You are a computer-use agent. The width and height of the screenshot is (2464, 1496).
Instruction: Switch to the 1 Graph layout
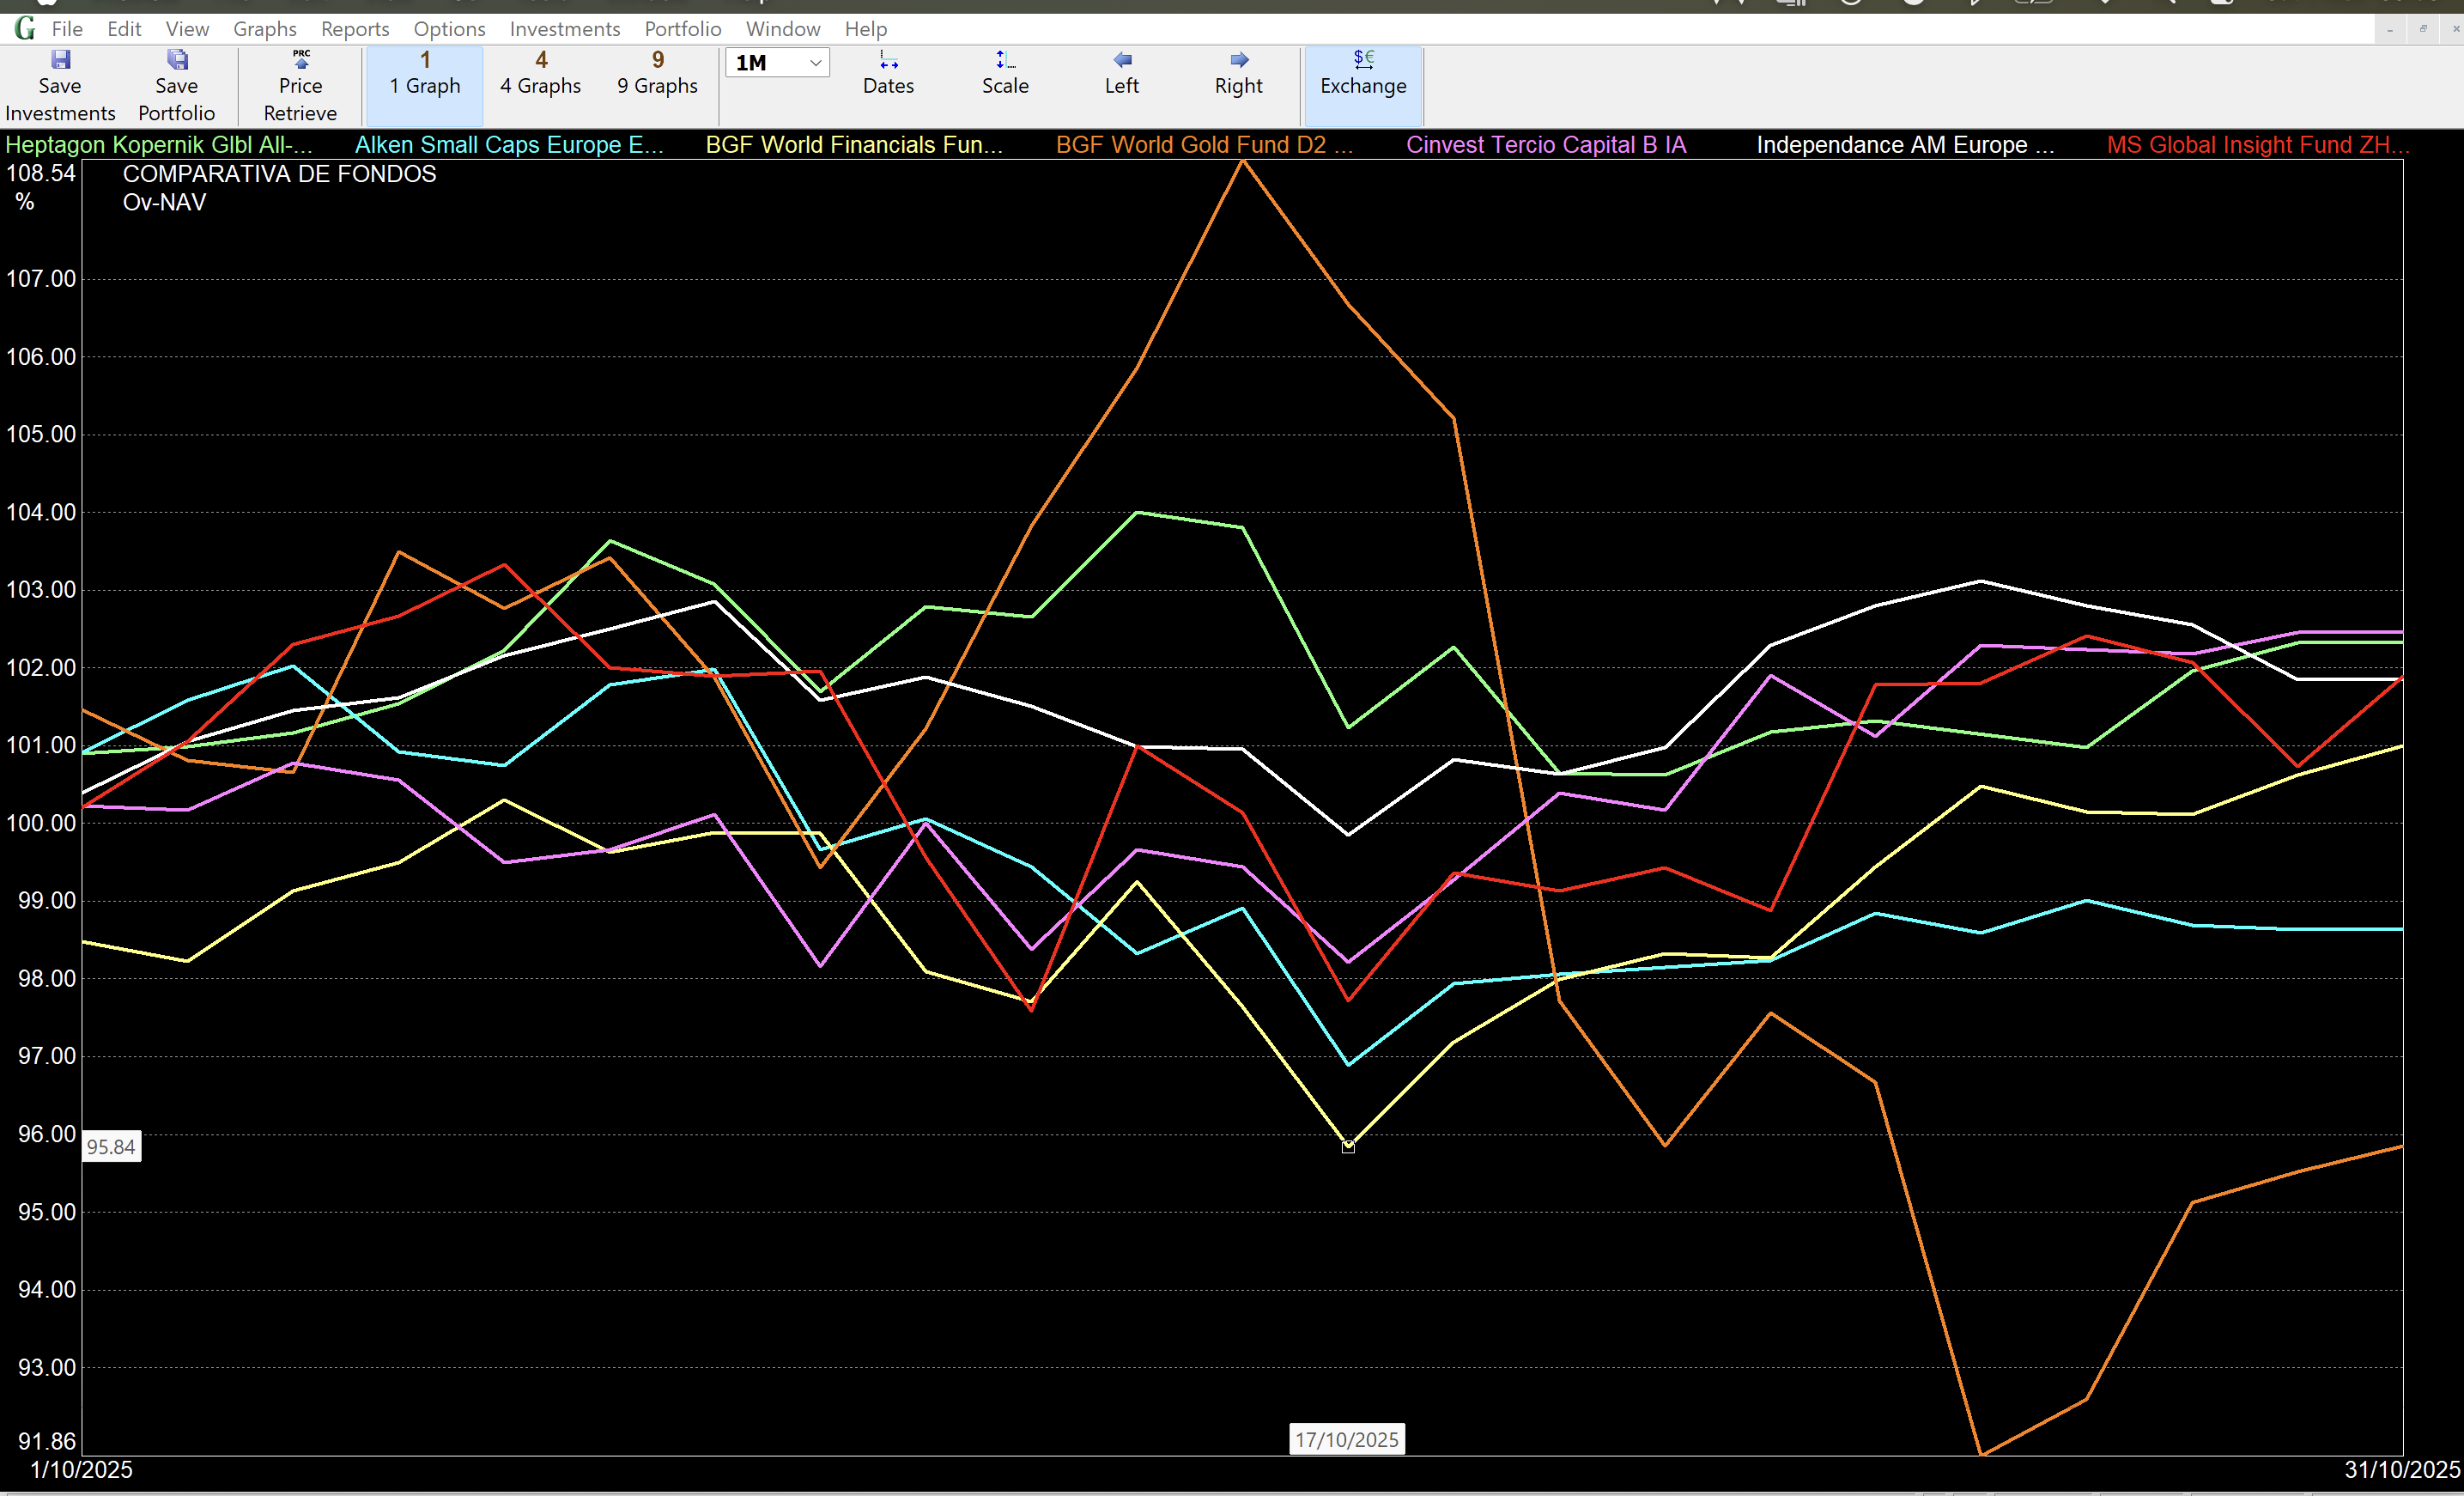425,73
